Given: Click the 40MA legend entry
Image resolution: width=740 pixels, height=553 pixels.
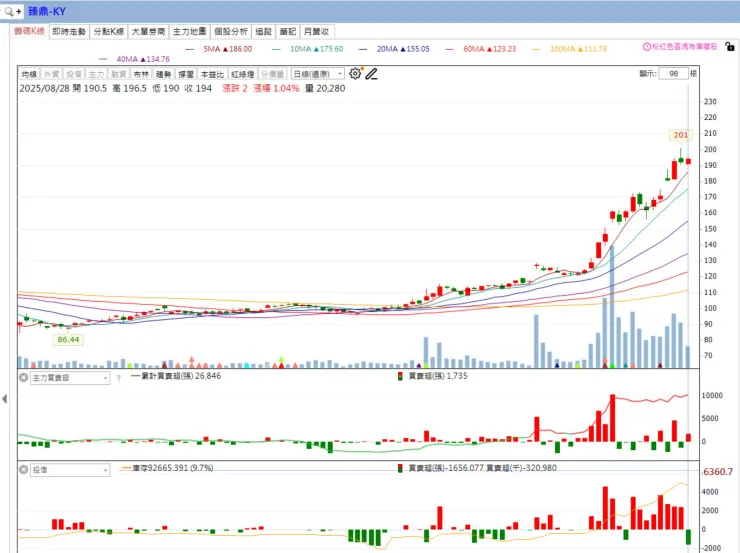Looking at the screenshot, I should click(x=135, y=59).
